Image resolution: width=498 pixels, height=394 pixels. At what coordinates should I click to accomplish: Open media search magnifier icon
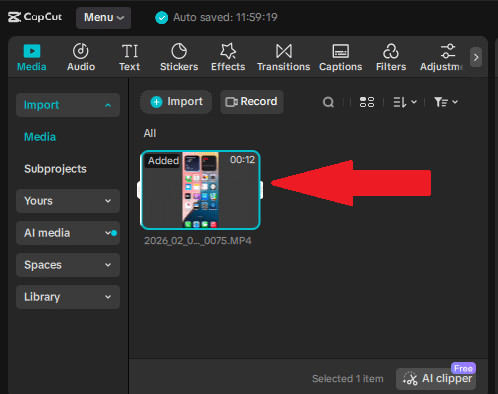(x=328, y=102)
